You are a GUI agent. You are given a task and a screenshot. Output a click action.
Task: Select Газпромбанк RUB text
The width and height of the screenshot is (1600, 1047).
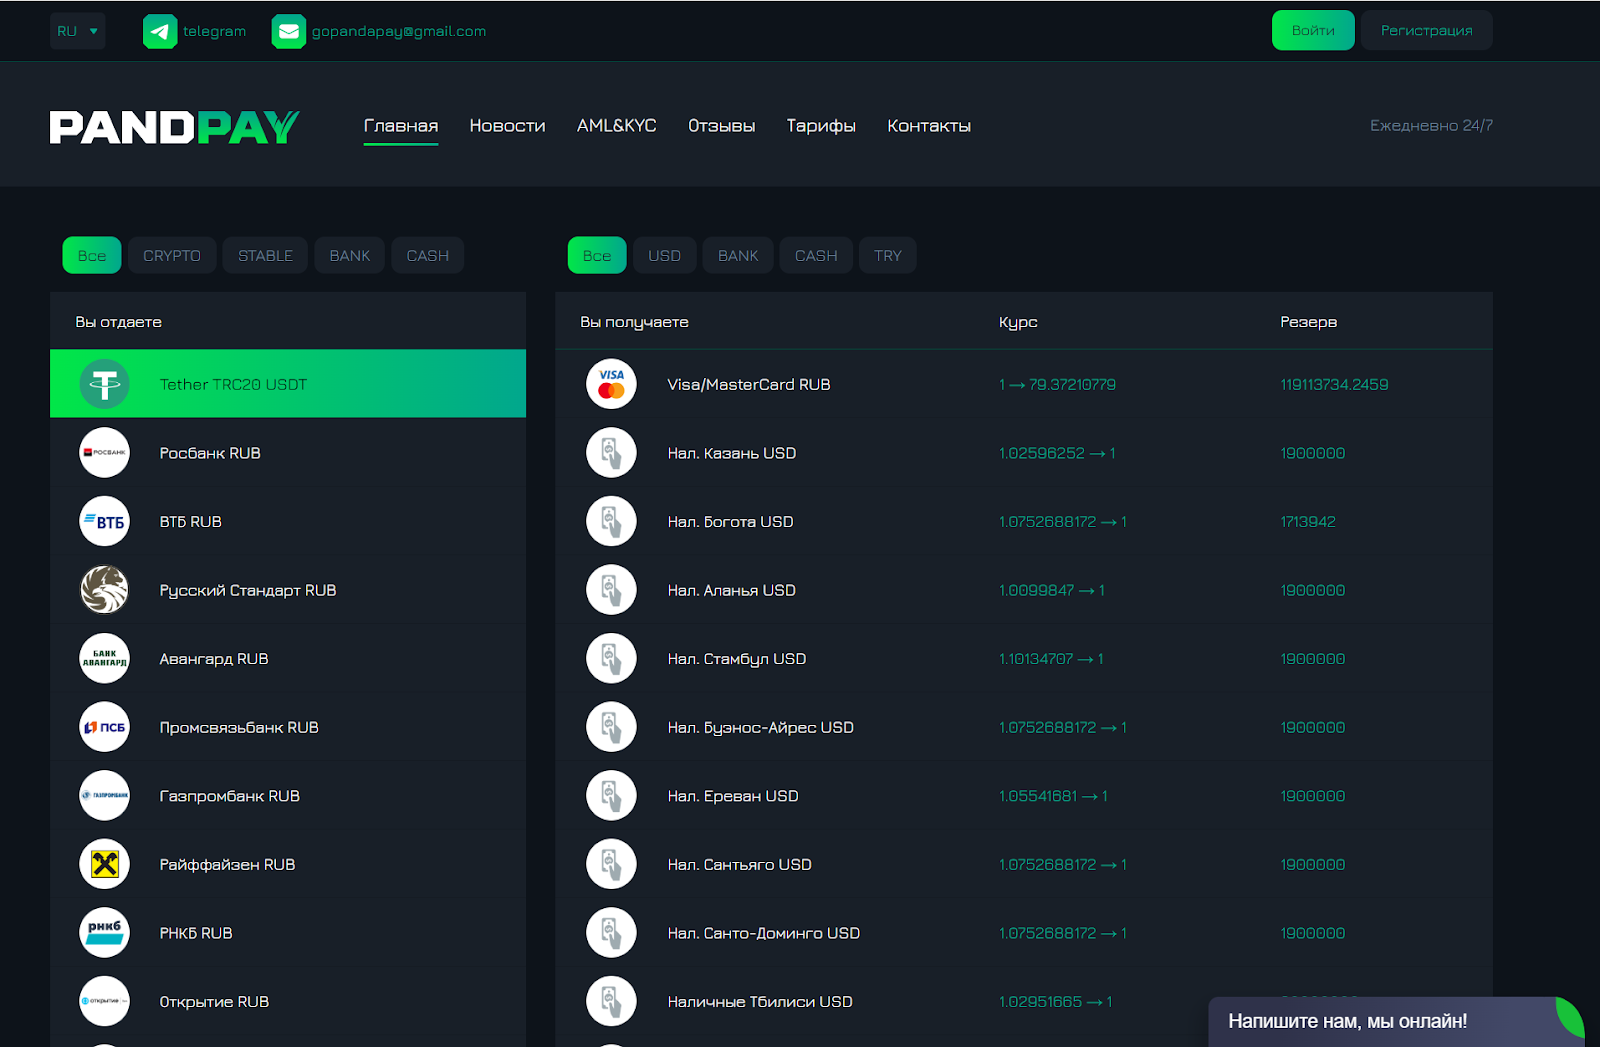(x=230, y=796)
